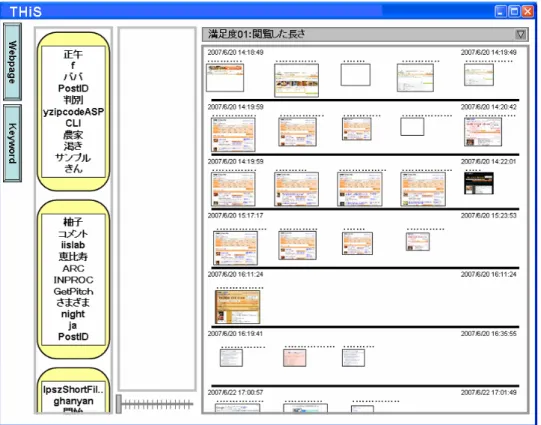Select keyword サンプル
541x425 pixels.
(x=73, y=158)
